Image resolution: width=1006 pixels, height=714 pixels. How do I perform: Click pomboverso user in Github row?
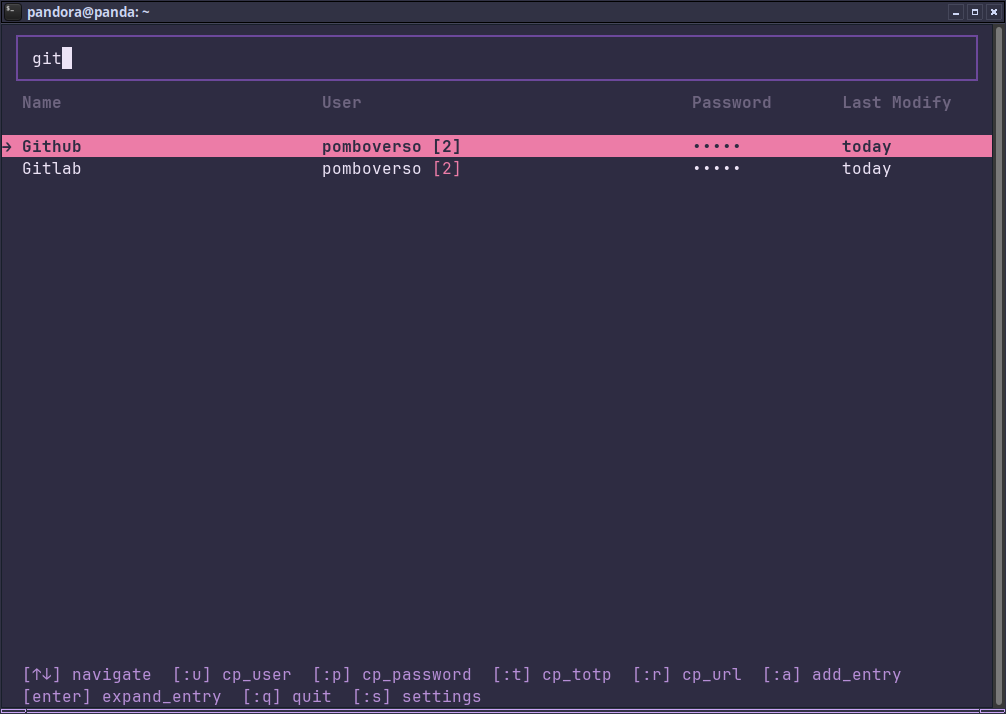click(x=371, y=147)
